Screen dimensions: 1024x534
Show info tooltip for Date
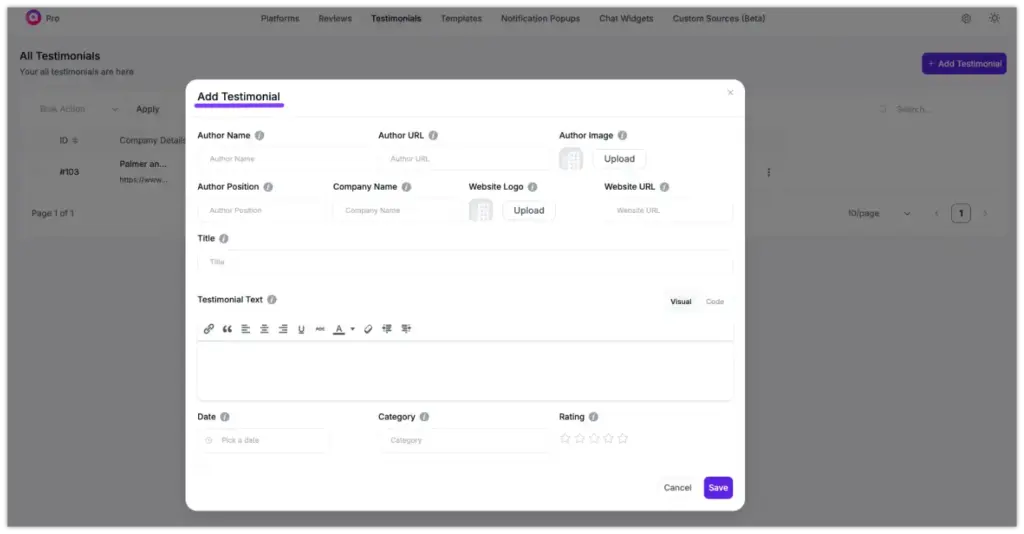tap(225, 416)
